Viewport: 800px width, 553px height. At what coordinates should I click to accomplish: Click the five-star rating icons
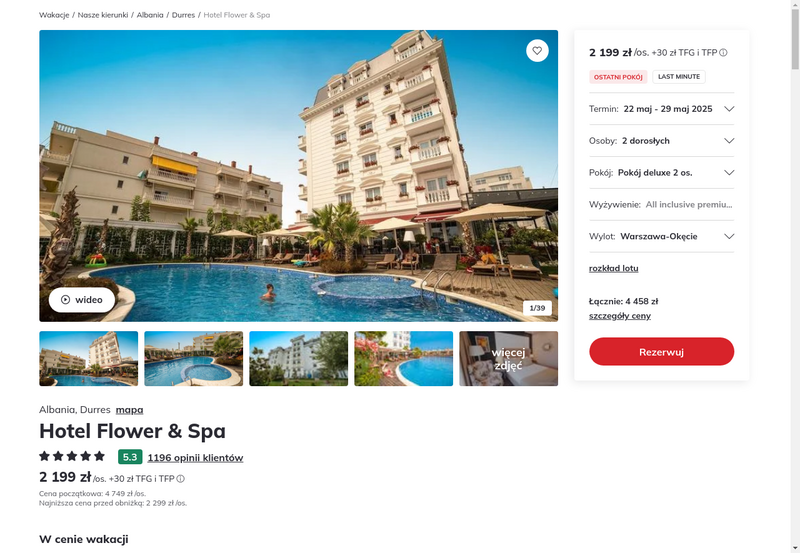point(72,456)
